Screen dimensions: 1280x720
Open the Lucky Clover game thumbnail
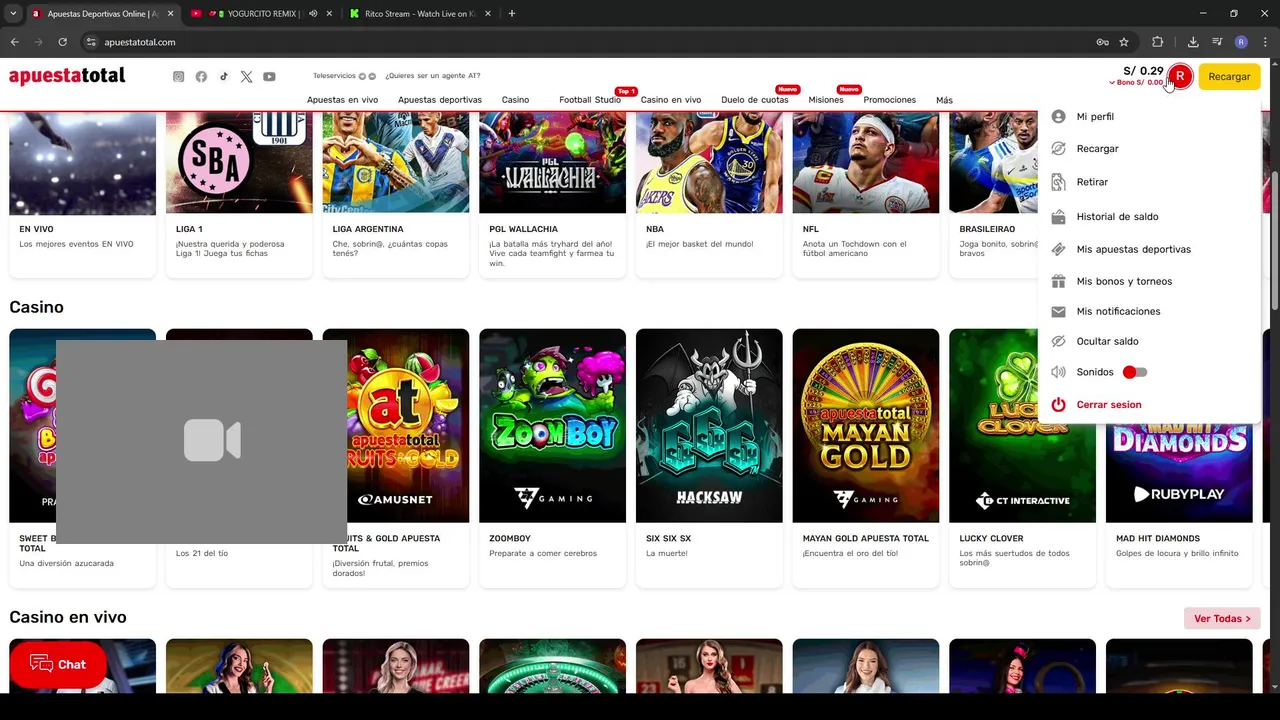point(1022,426)
